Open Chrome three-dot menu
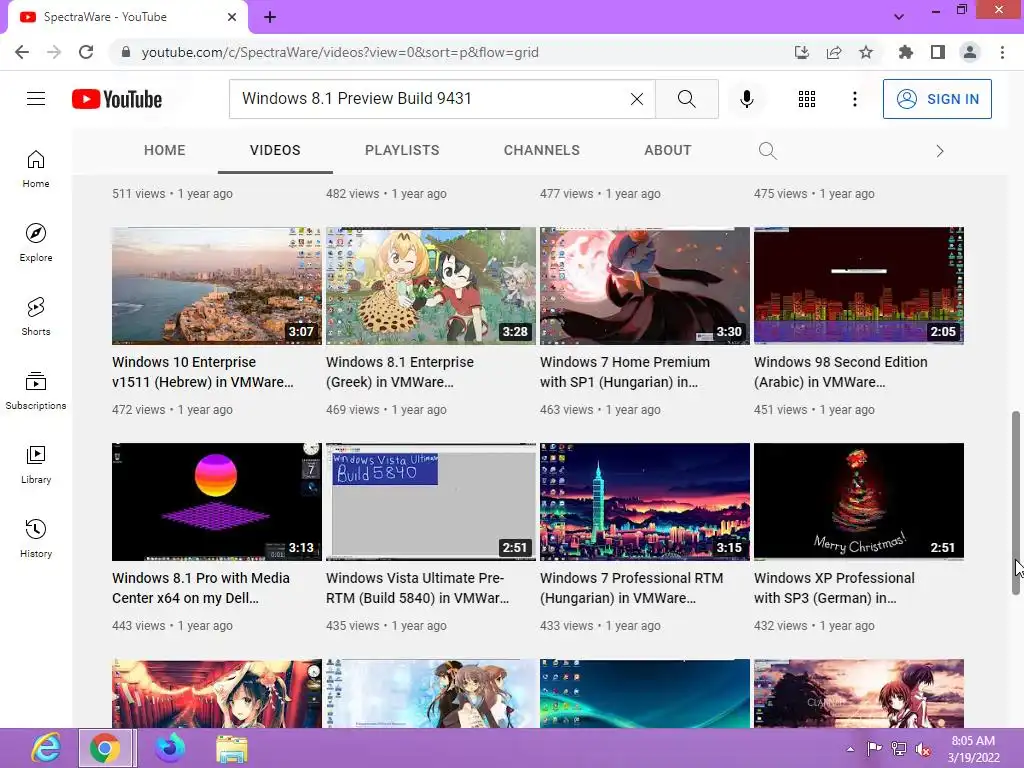1024x768 pixels. point(1002,52)
